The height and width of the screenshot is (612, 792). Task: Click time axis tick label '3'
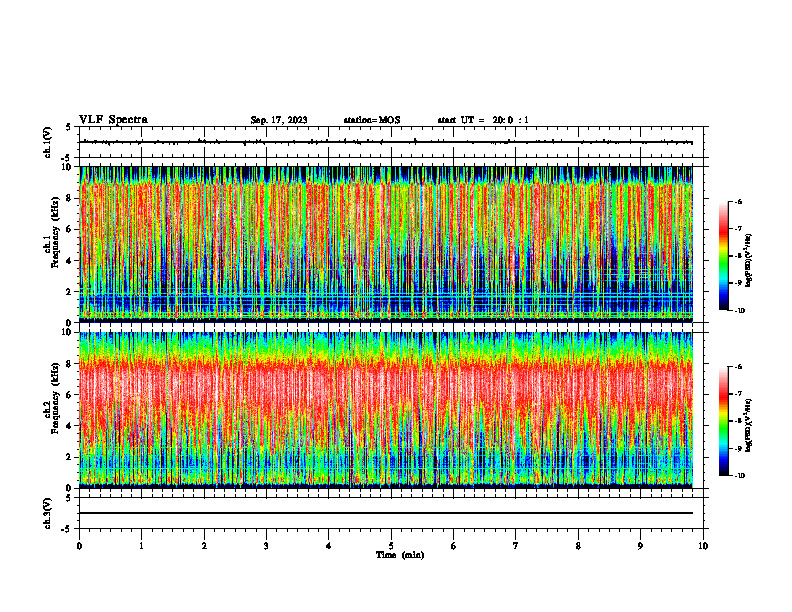click(x=266, y=546)
